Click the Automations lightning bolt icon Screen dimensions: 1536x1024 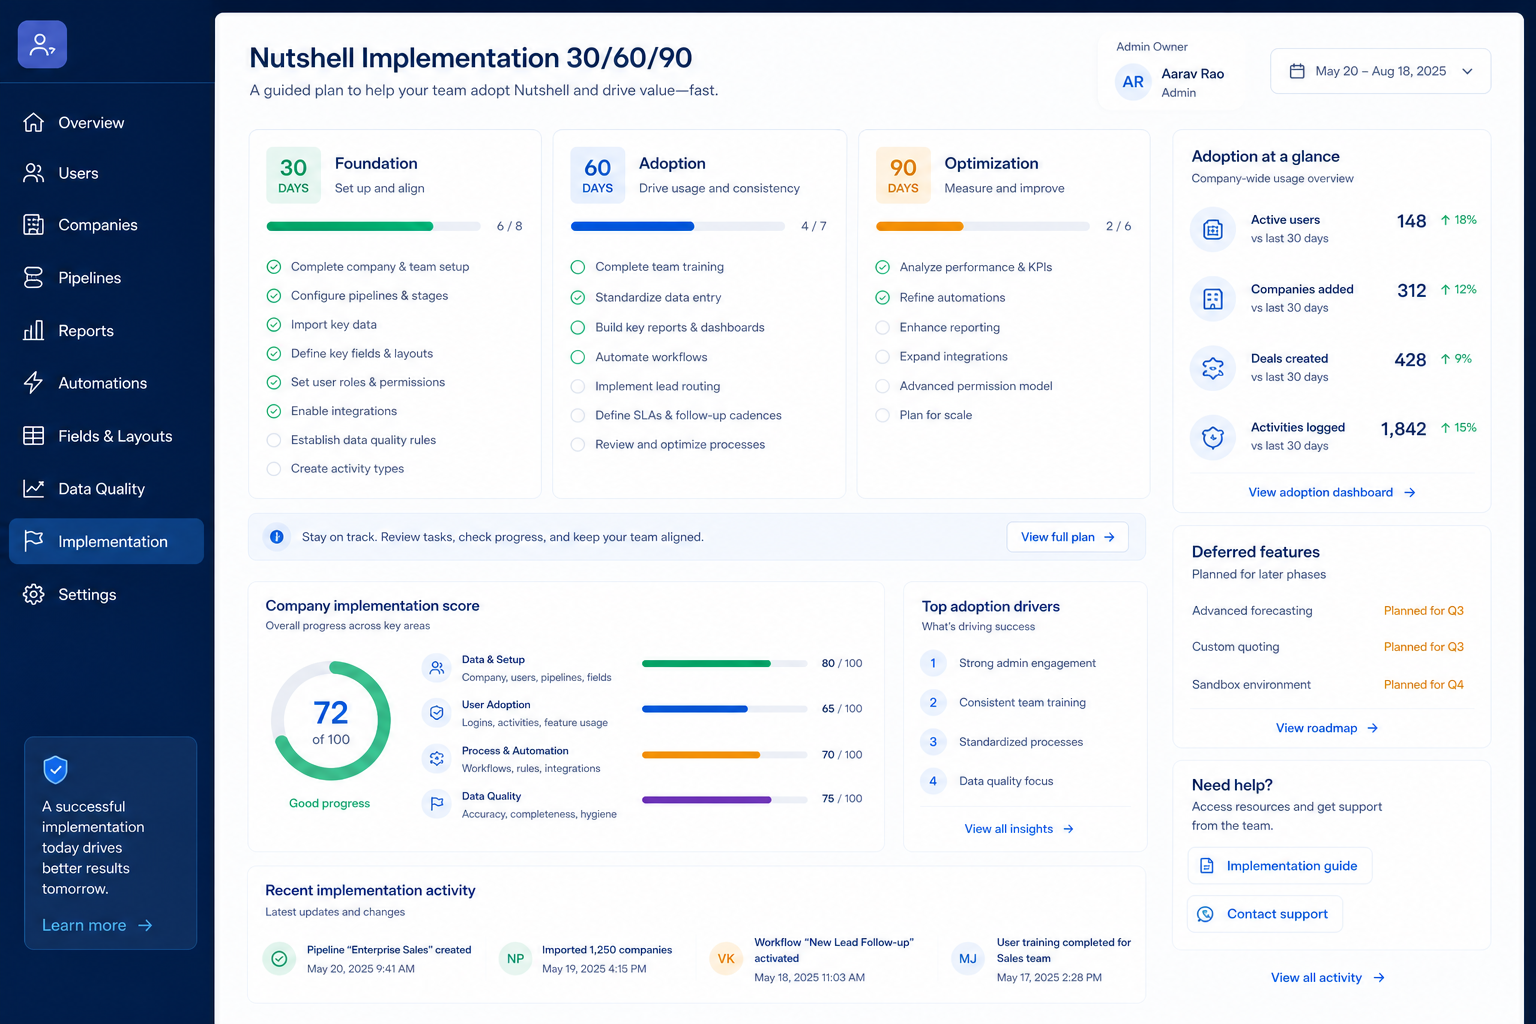point(33,383)
